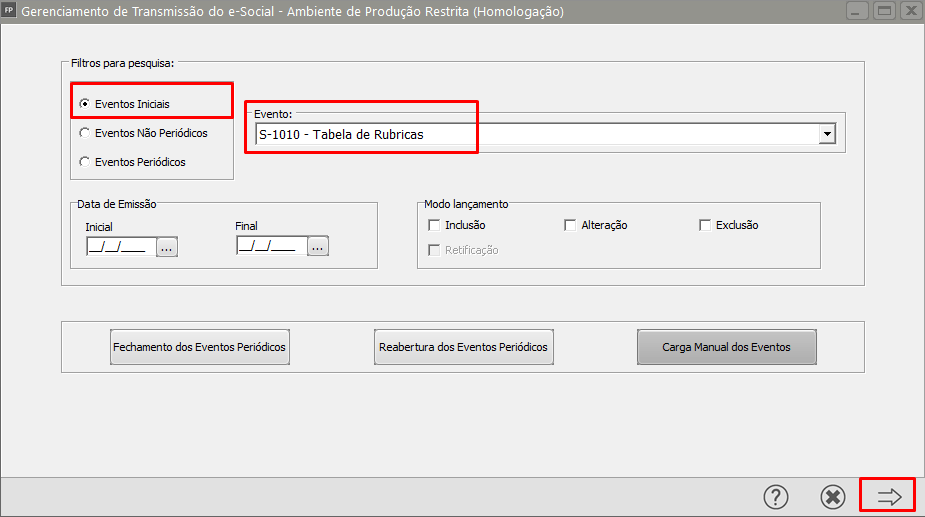Focus the Final emission date field
The image size is (925, 517).
point(269,246)
